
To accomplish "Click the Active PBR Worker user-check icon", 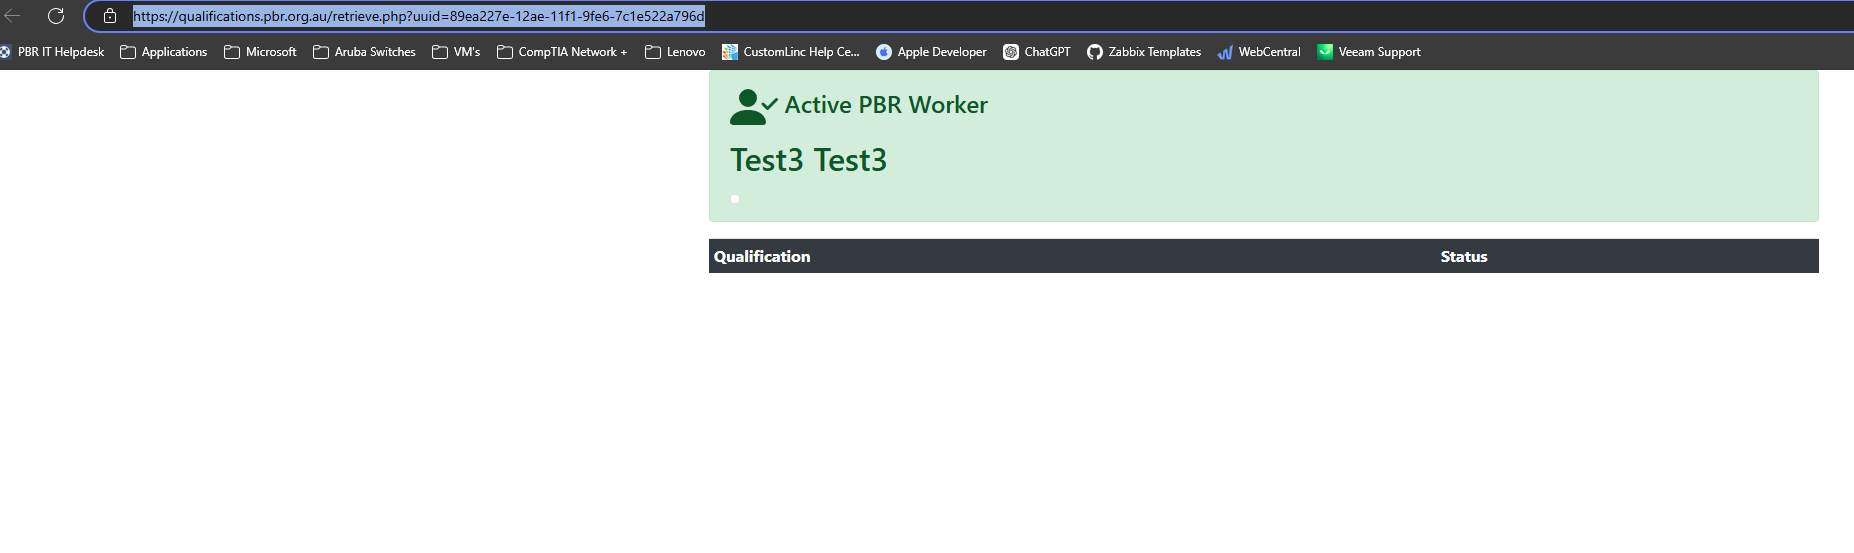I will (x=753, y=106).
